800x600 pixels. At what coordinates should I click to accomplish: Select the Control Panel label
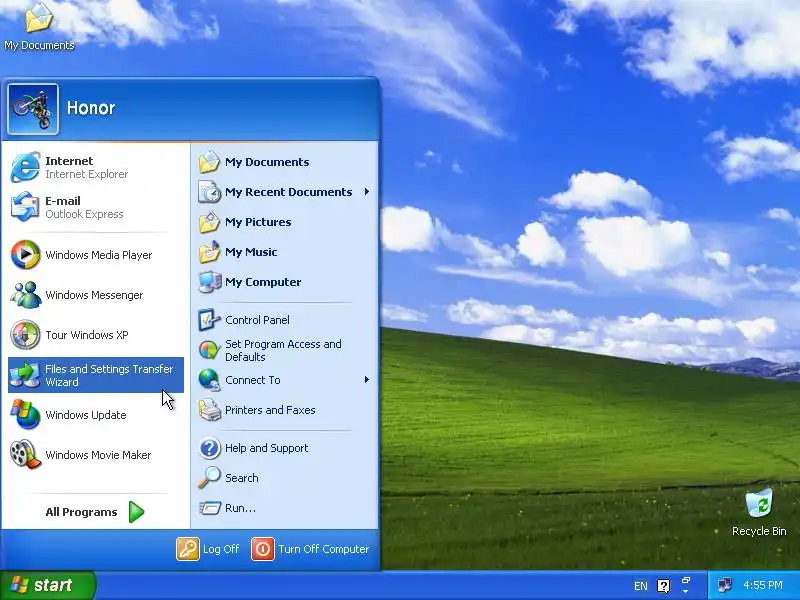[257, 320]
